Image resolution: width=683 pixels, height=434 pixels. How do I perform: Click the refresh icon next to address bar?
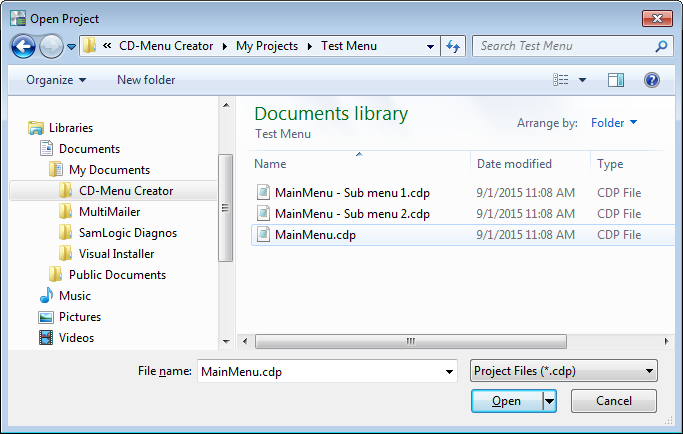453,46
